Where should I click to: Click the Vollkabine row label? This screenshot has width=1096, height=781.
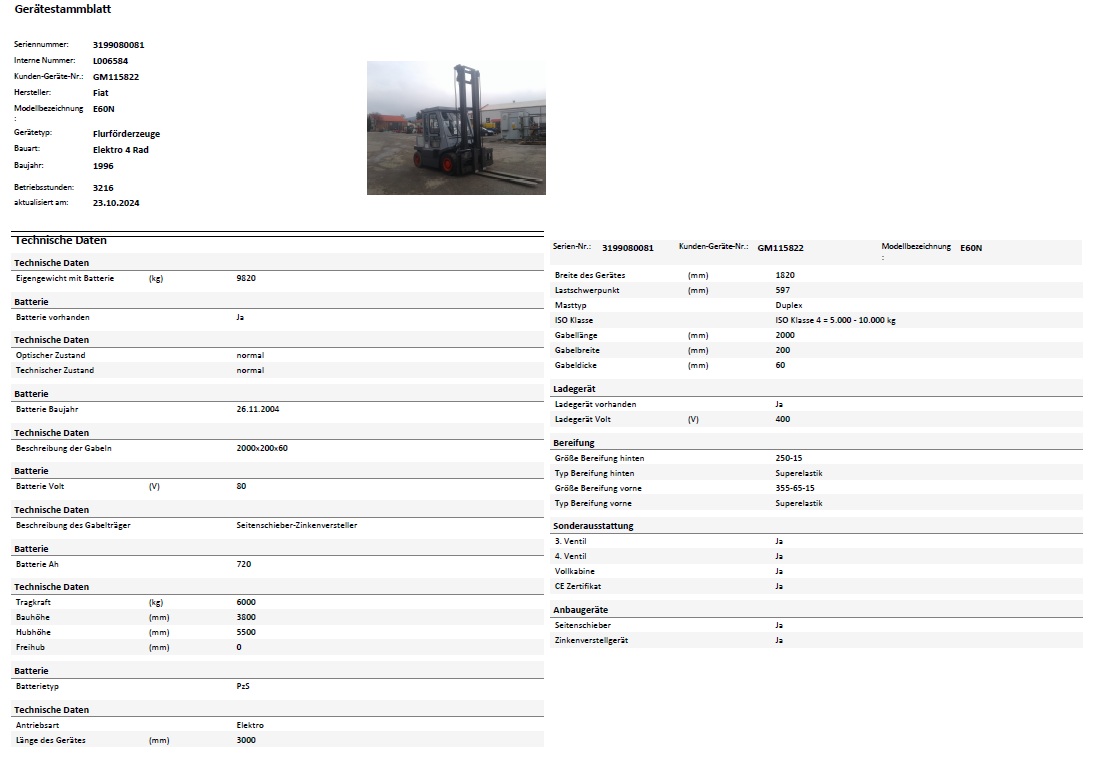[575, 571]
